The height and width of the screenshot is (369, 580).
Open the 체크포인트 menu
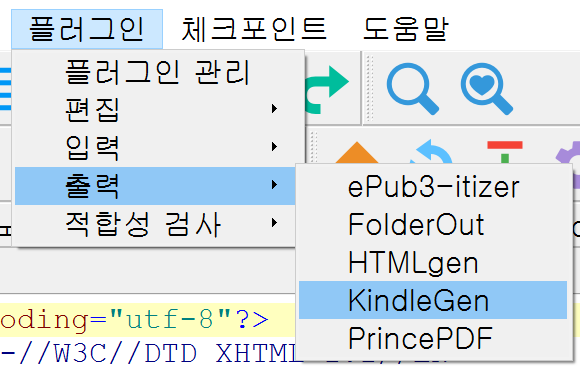point(254,29)
